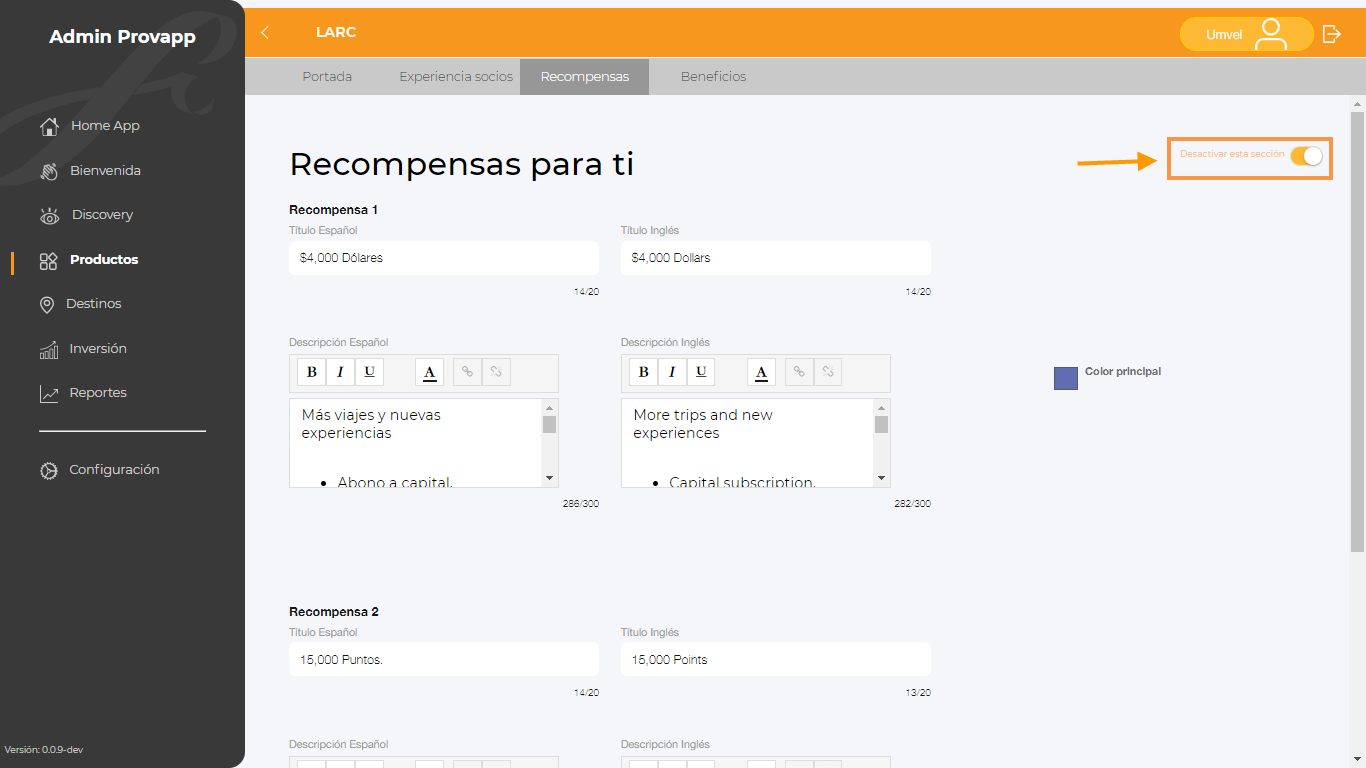Image resolution: width=1366 pixels, height=768 pixels.
Task: Click insert link in Descripción Español editor
Action: 467,372
